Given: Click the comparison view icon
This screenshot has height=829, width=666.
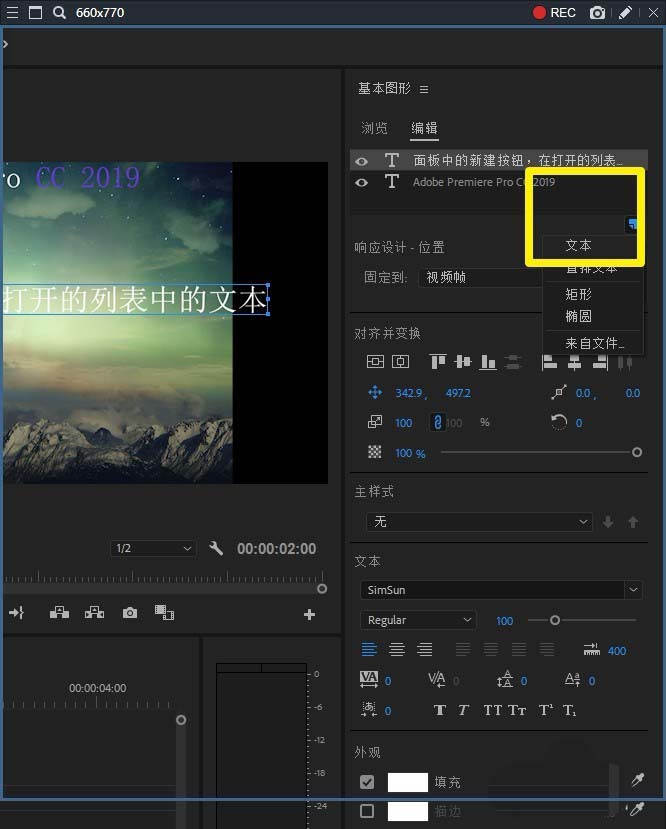Looking at the screenshot, I should [x=164, y=612].
